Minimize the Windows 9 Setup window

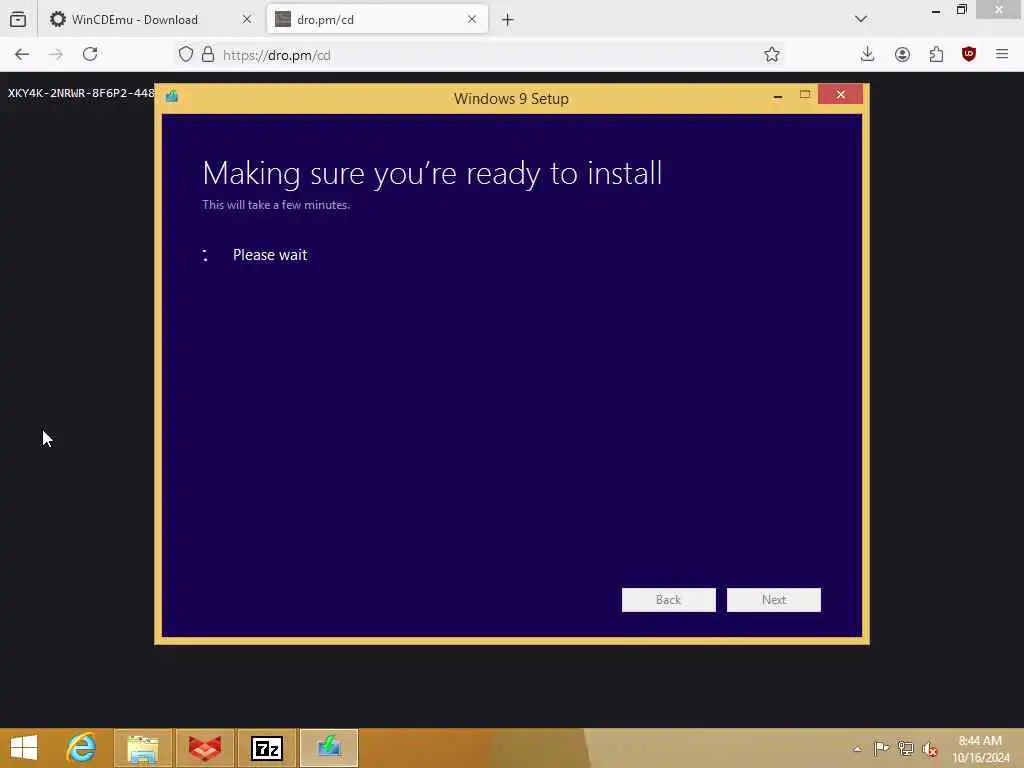click(777, 95)
